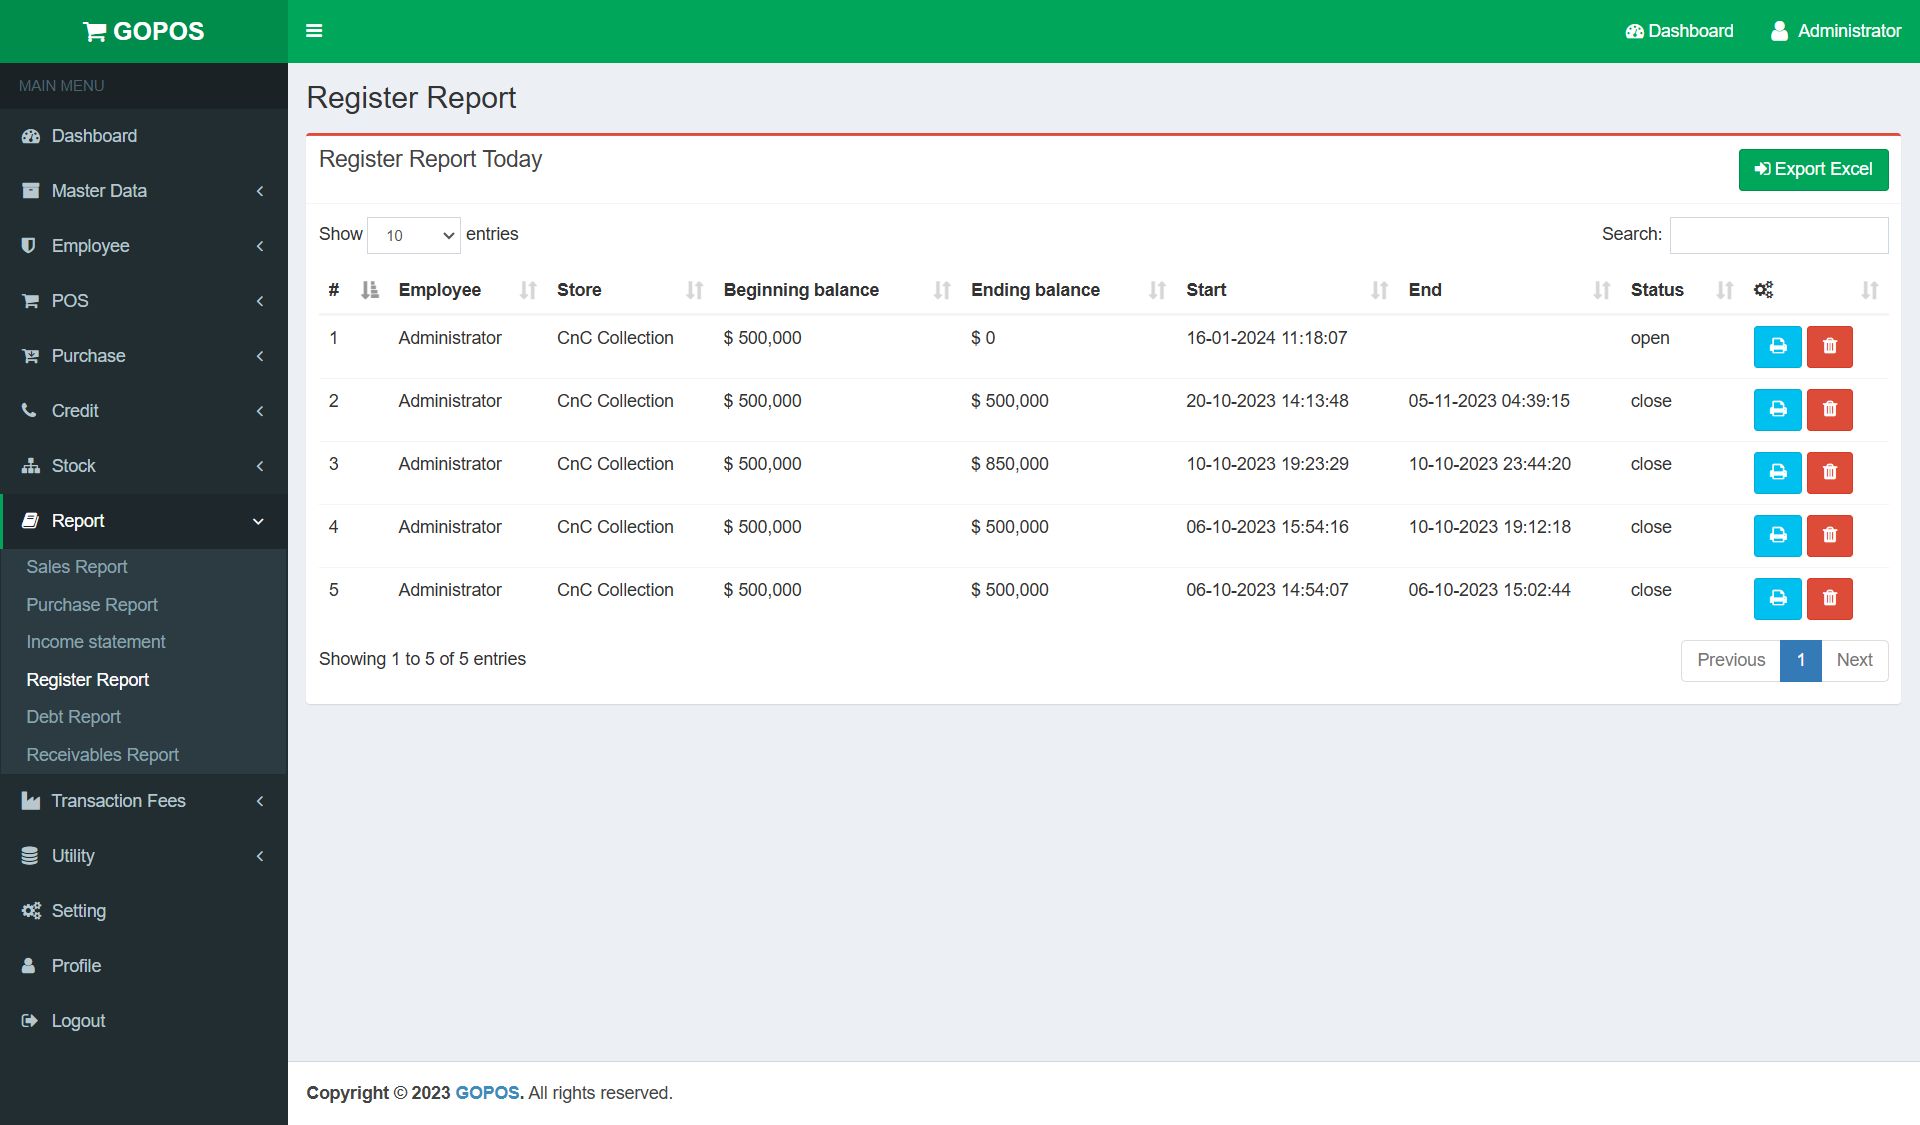
Task: Sort by Ending balance column
Action: point(1034,290)
